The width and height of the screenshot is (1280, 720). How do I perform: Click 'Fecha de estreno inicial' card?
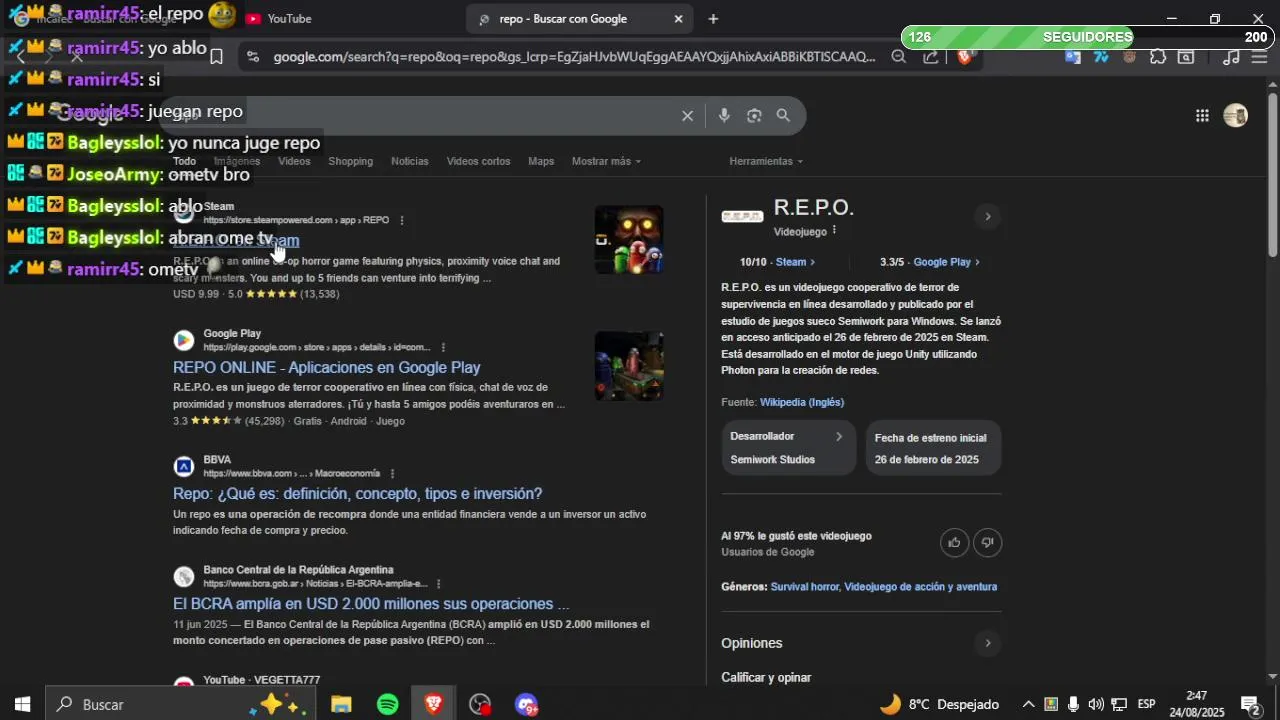click(932, 448)
